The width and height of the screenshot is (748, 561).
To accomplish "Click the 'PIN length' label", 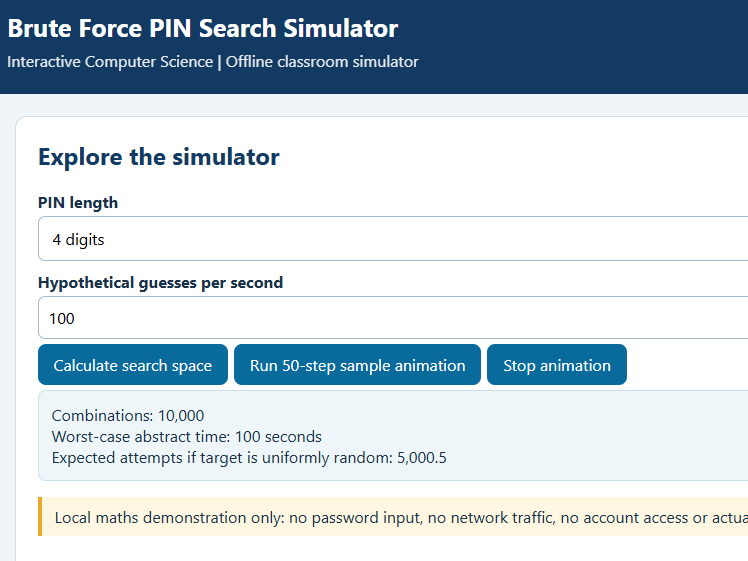I will tap(78, 203).
